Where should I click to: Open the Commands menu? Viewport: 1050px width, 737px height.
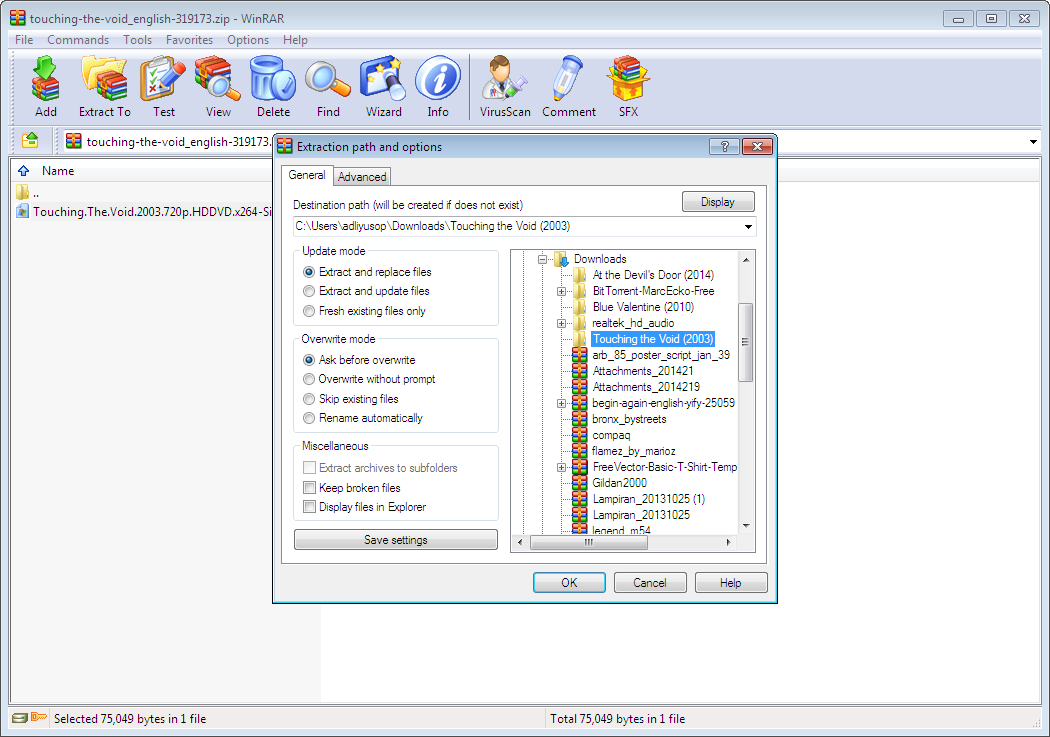coord(78,39)
